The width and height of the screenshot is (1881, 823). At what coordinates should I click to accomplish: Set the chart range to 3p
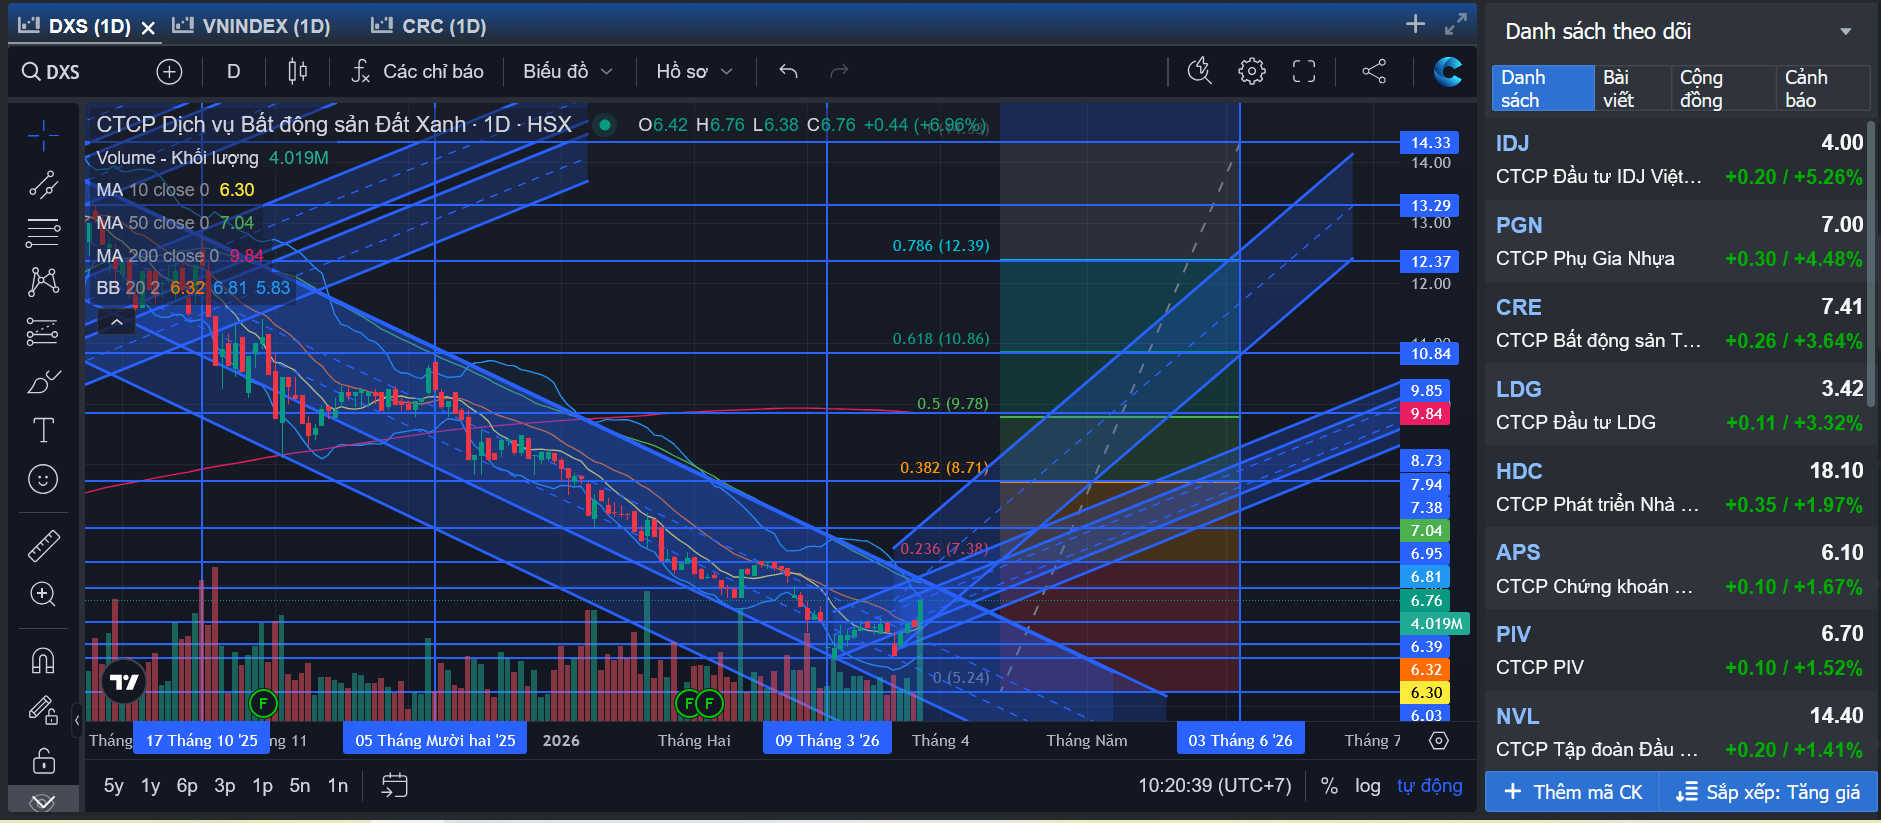225,786
